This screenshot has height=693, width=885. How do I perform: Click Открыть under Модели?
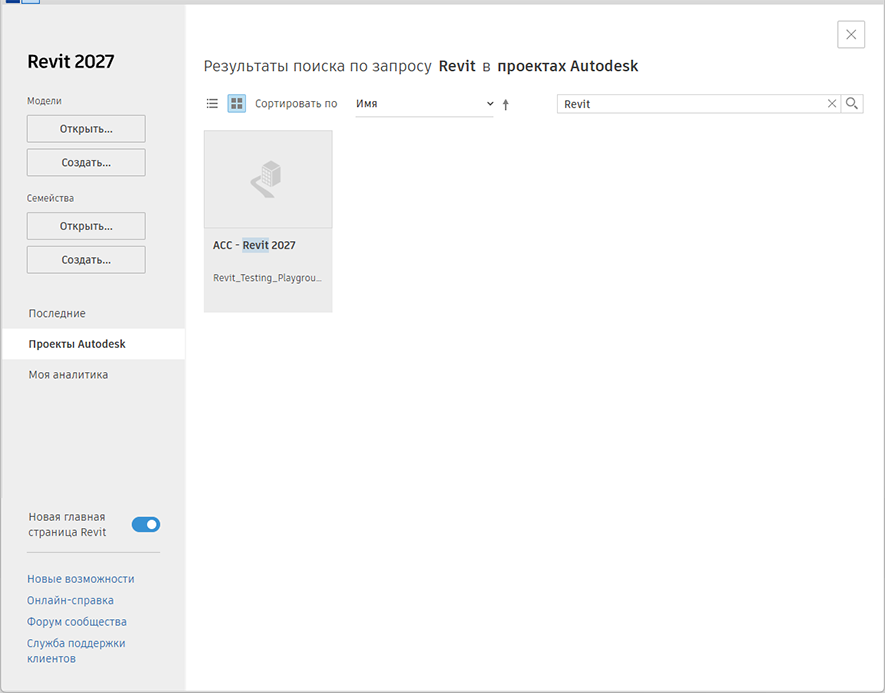[x=86, y=129]
